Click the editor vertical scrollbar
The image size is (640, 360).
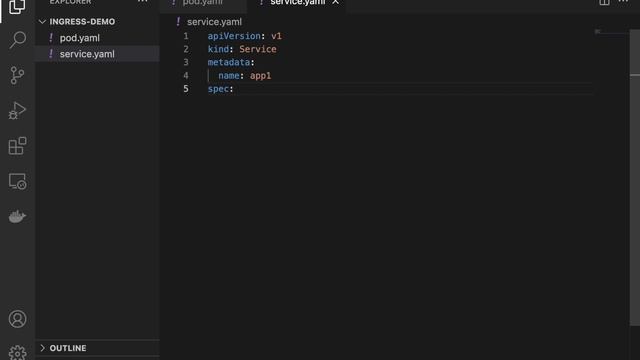(635, 178)
